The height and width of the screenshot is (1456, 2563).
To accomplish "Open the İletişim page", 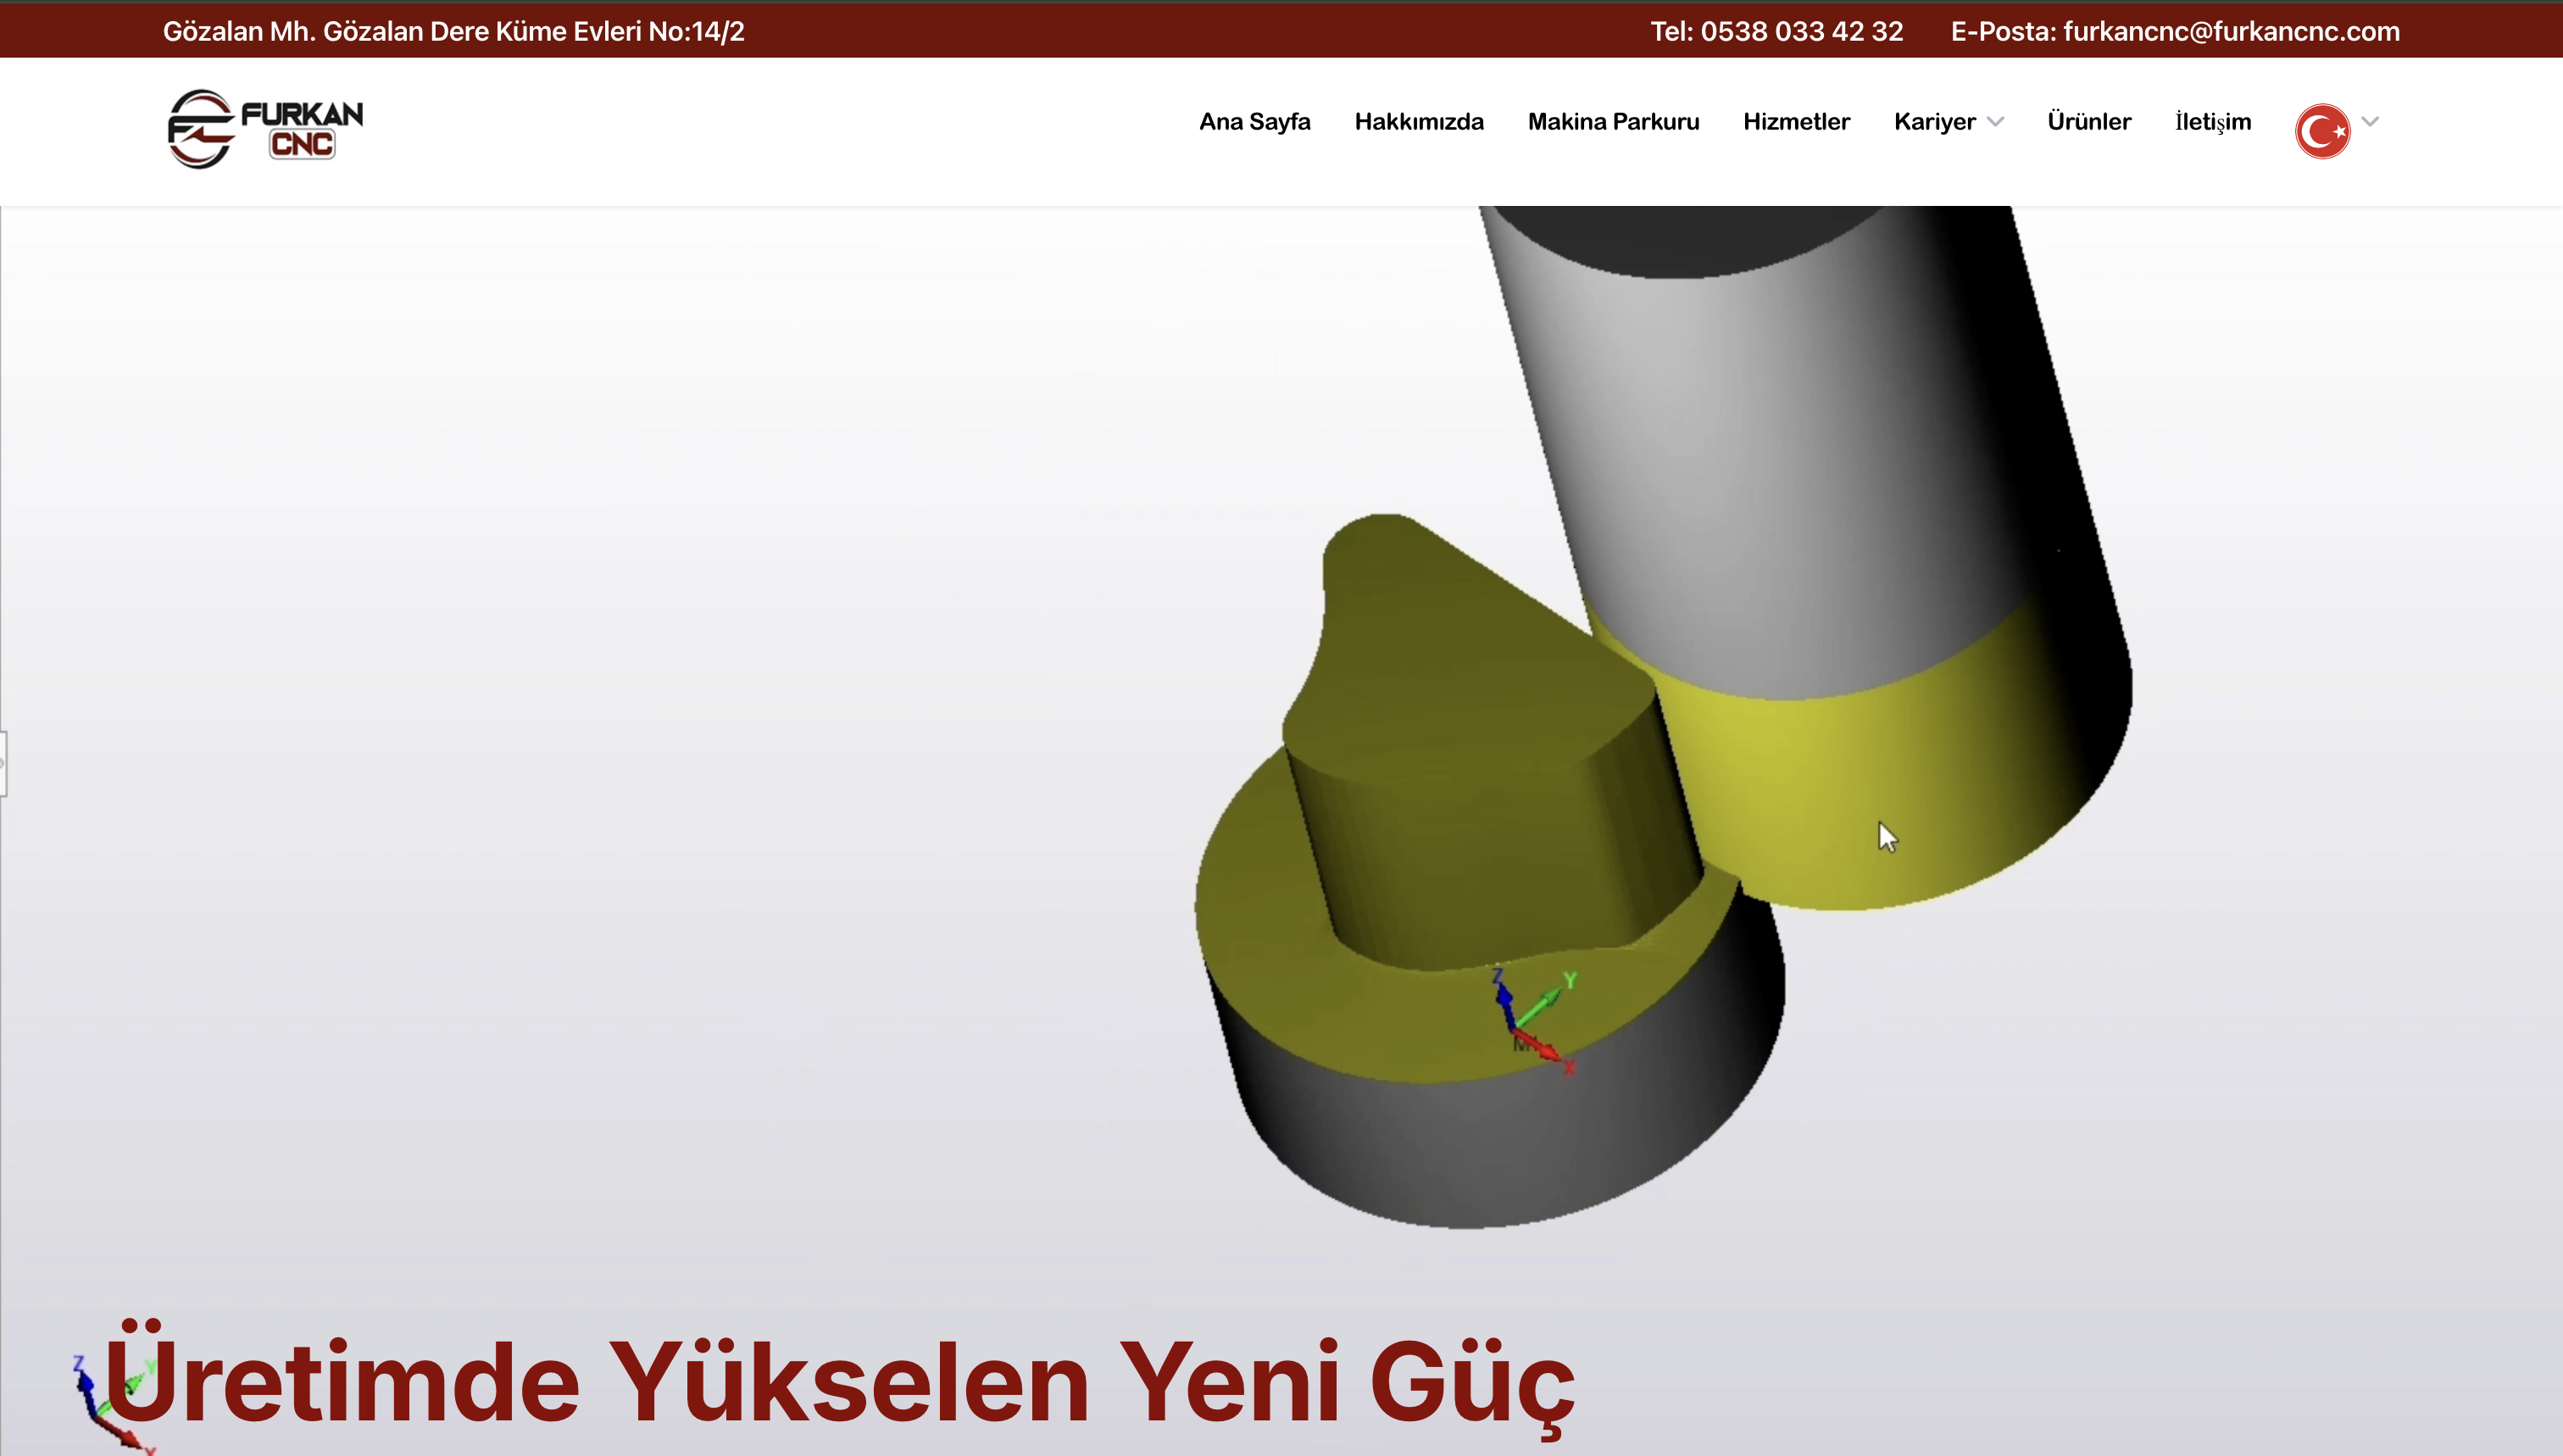I will pos(2213,121).
